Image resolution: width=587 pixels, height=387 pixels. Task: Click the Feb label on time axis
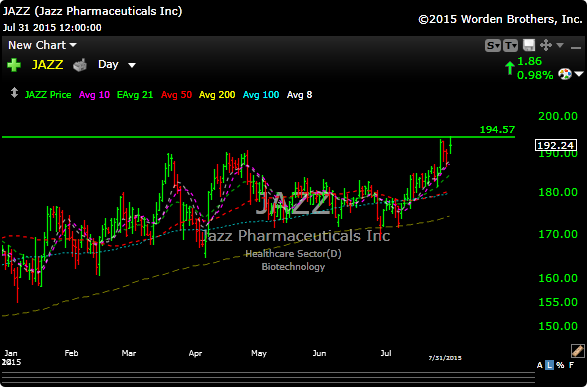click(71, 353)
